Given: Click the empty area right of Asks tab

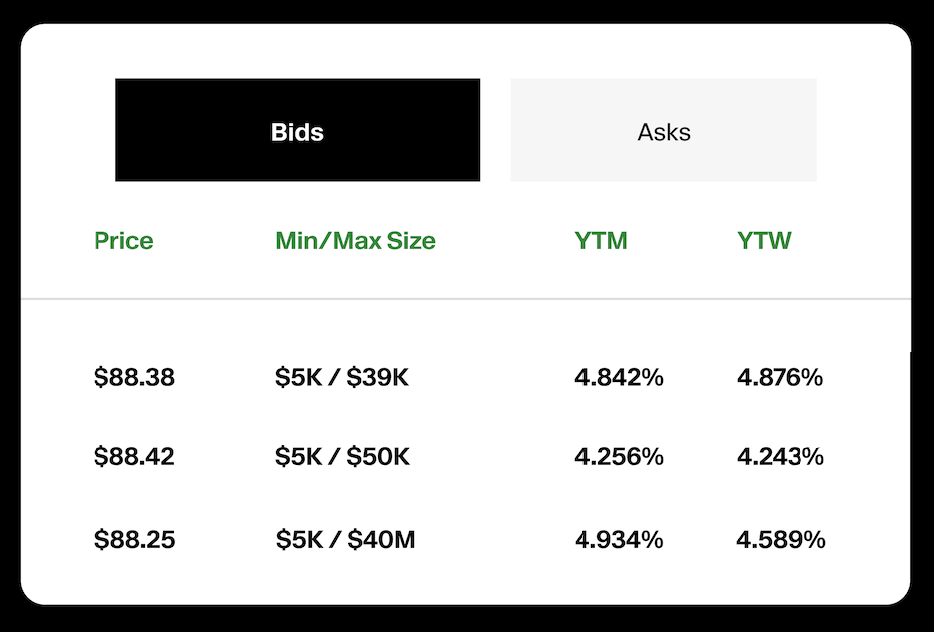Looking at the screenshot, I should (863, 131).
